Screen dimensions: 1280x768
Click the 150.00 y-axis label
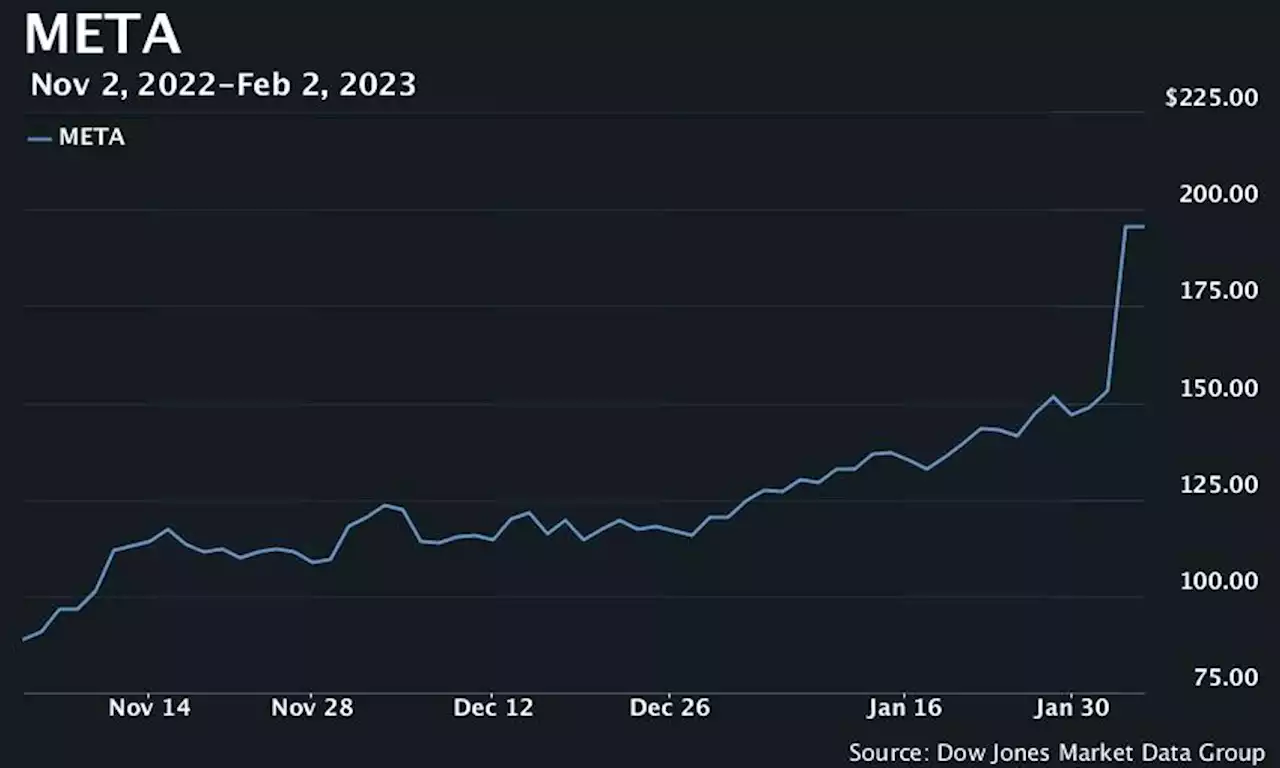click(1218, 388)
